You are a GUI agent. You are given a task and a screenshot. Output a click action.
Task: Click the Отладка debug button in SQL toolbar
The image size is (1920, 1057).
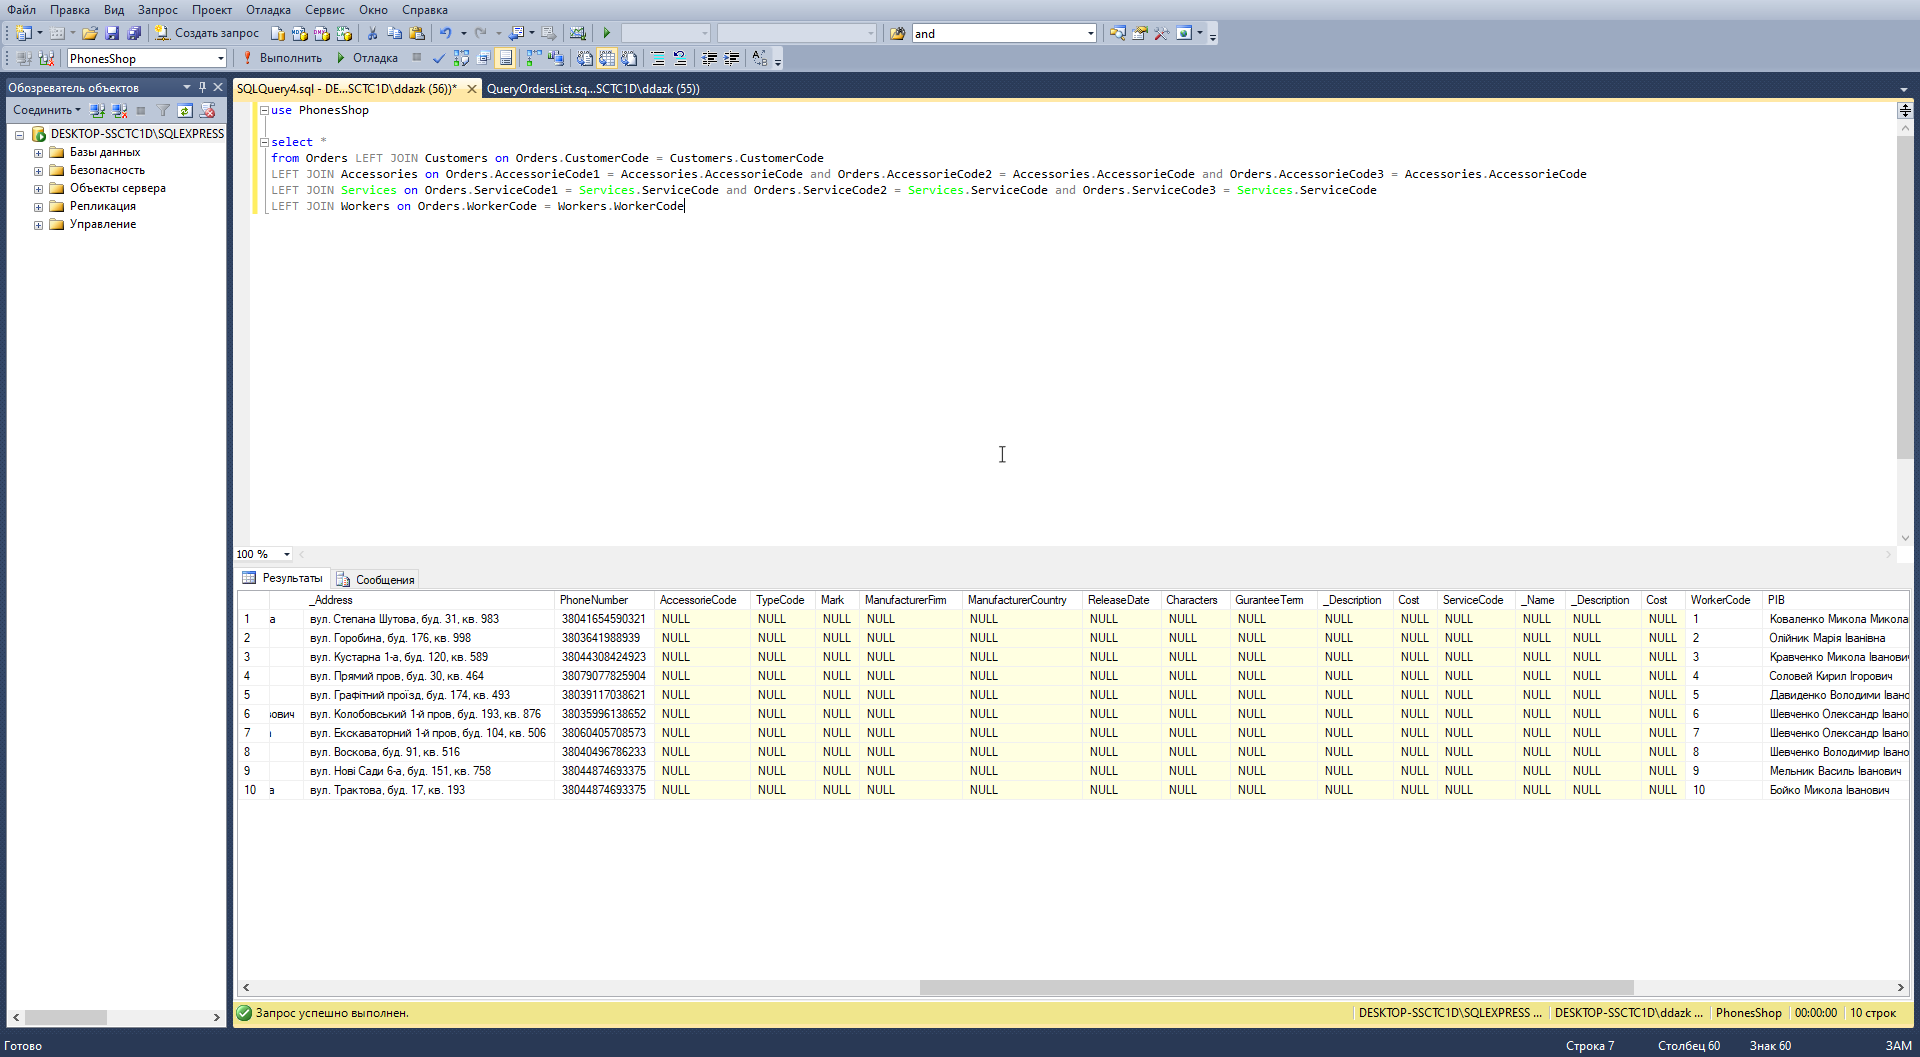(x=367, y=58)
